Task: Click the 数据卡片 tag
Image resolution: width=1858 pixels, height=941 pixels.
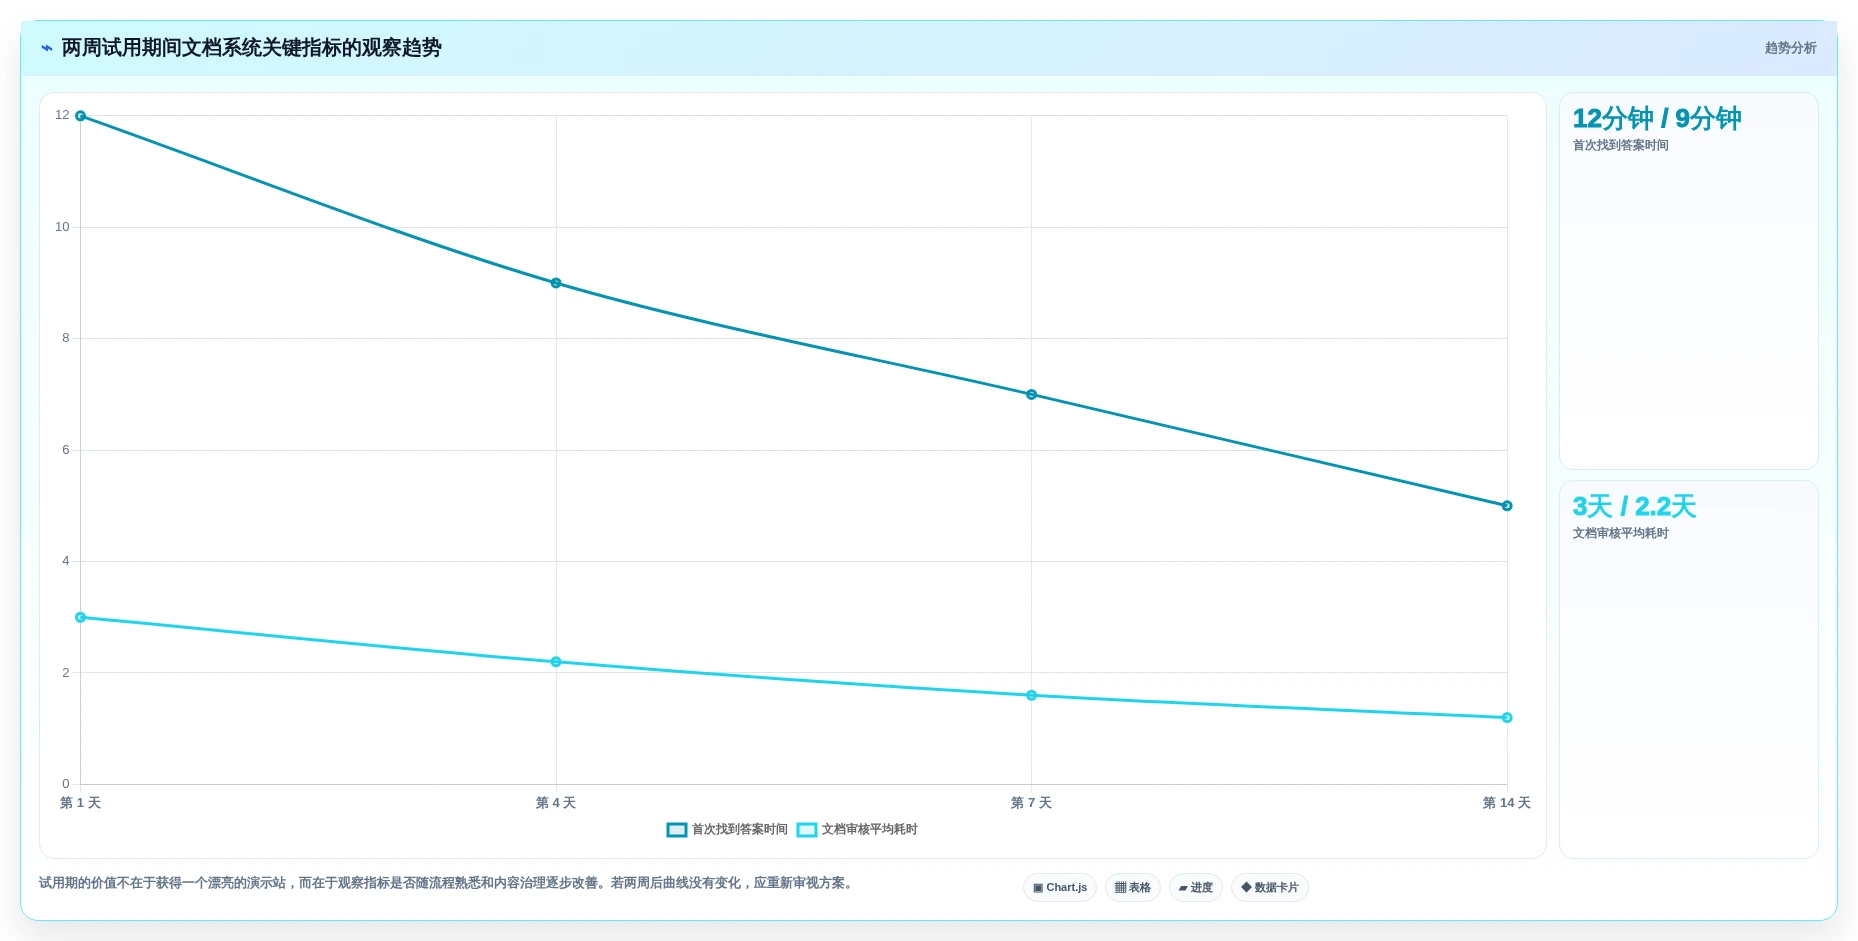Action: point(1270,888)
